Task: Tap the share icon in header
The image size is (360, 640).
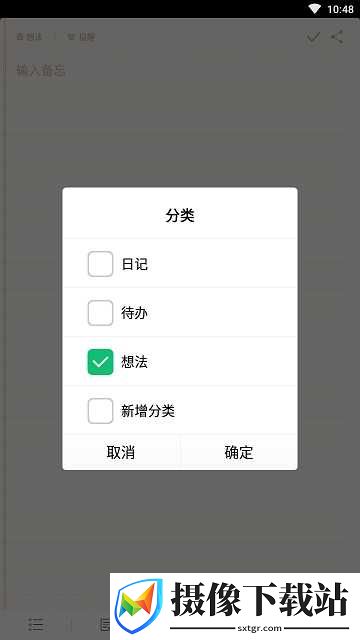Action: click(337, 37)
